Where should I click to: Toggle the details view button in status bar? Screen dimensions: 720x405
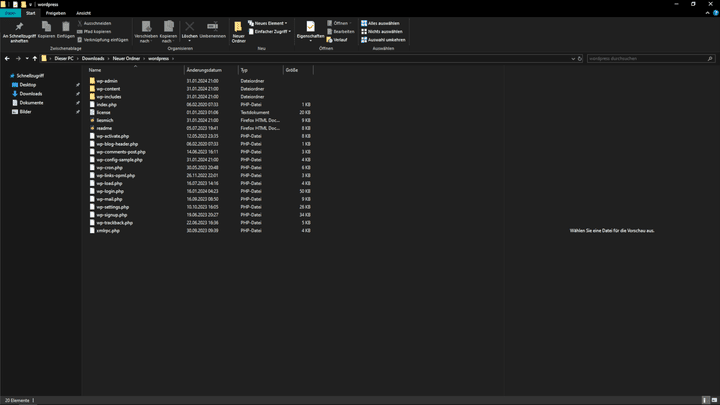tap(706, 400)
